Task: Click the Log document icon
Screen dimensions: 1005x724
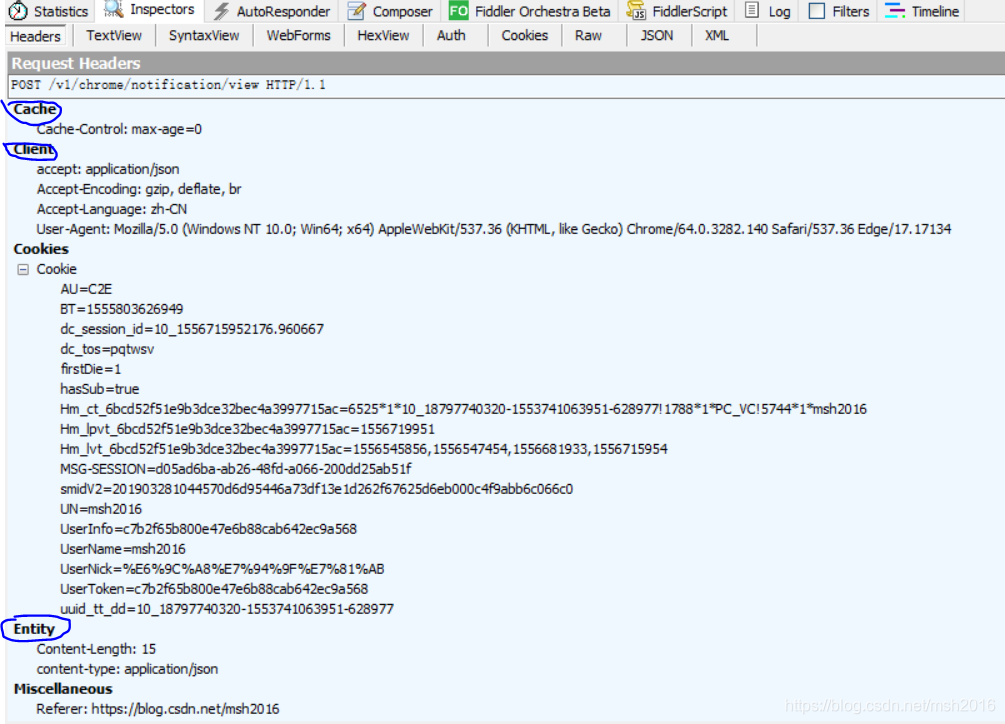Action: coord(752,11)
